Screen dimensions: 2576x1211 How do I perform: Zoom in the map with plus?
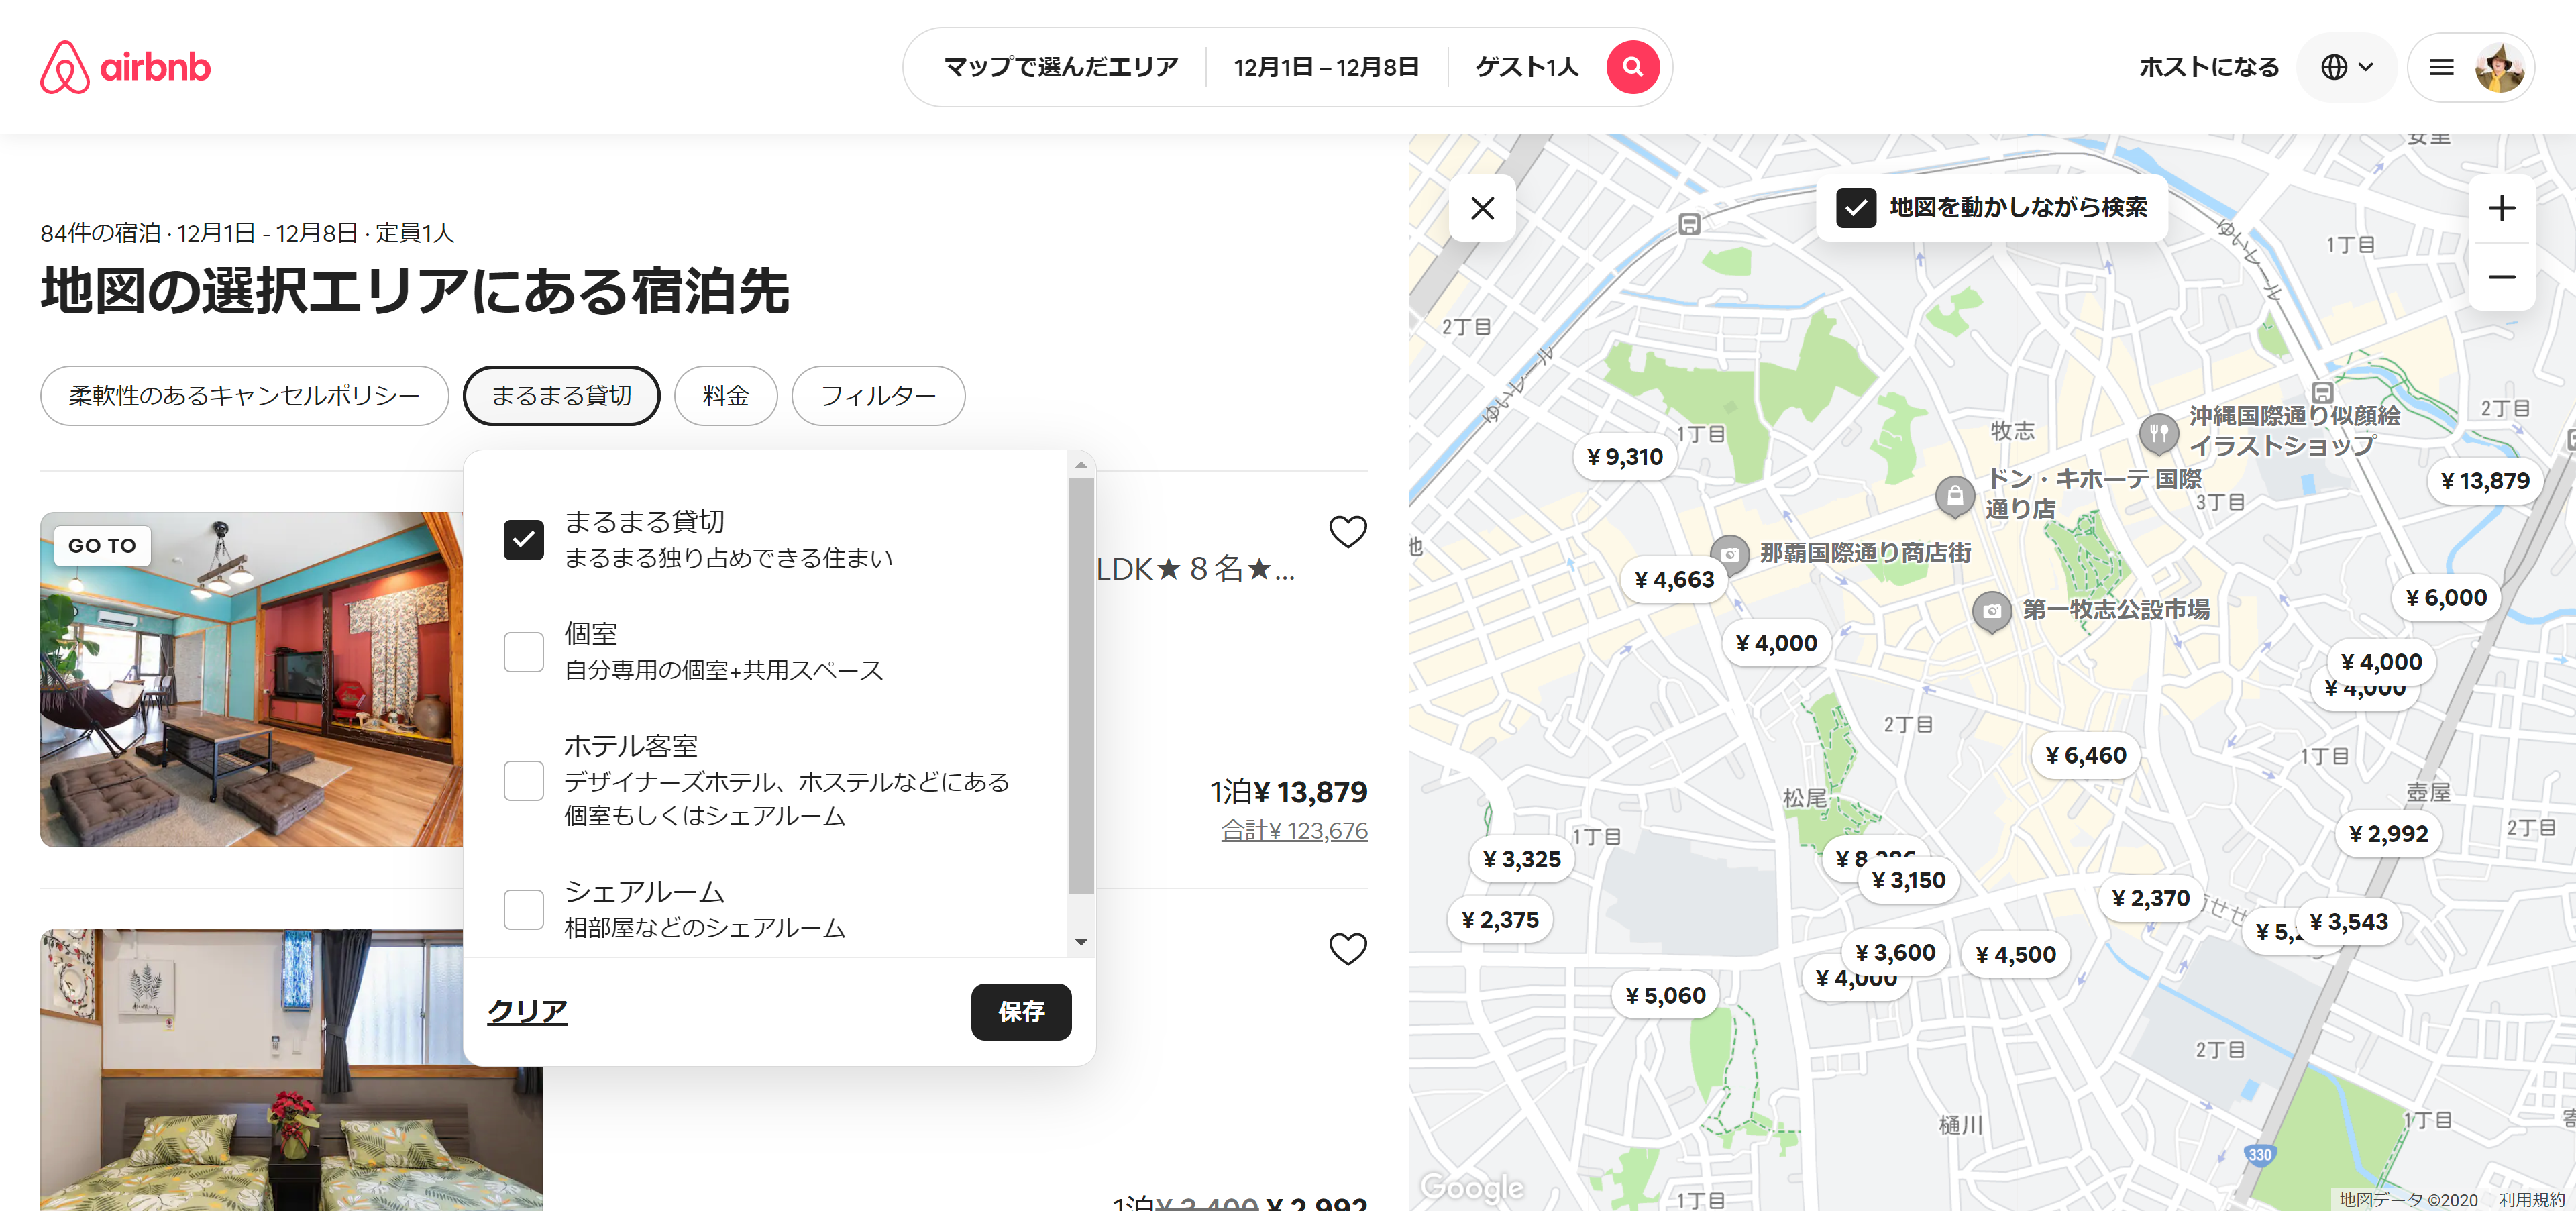click(x=2501, y=209)
